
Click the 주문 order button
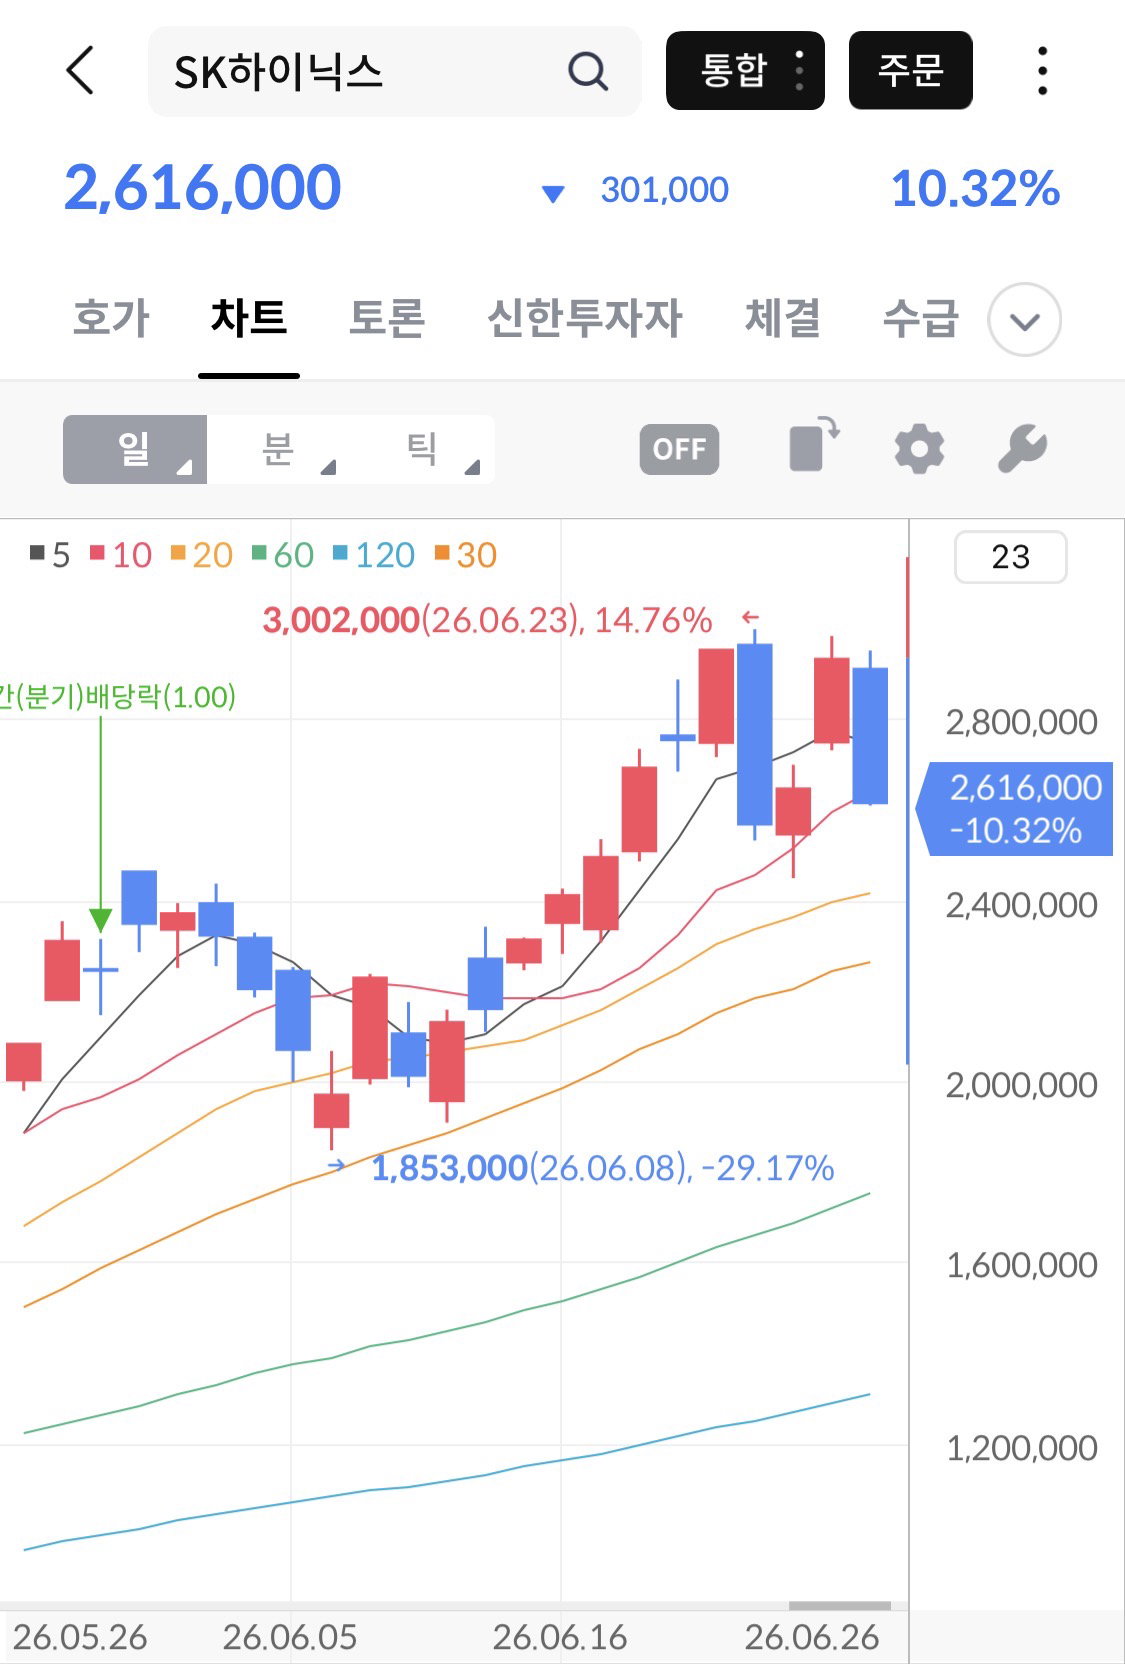coord(911,70)
